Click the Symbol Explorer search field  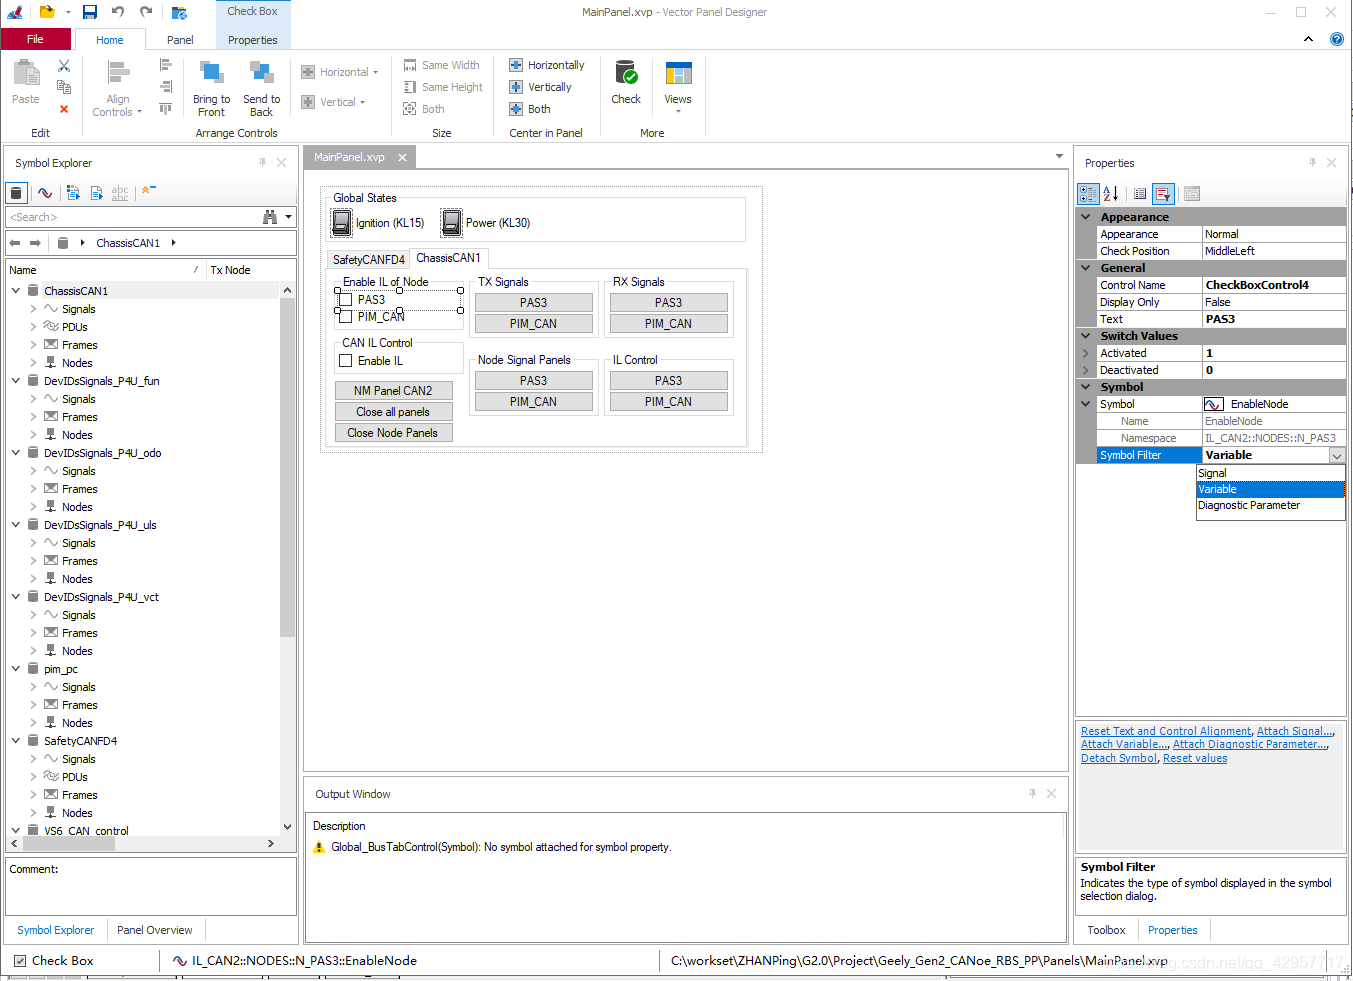[x=132, y=217]
